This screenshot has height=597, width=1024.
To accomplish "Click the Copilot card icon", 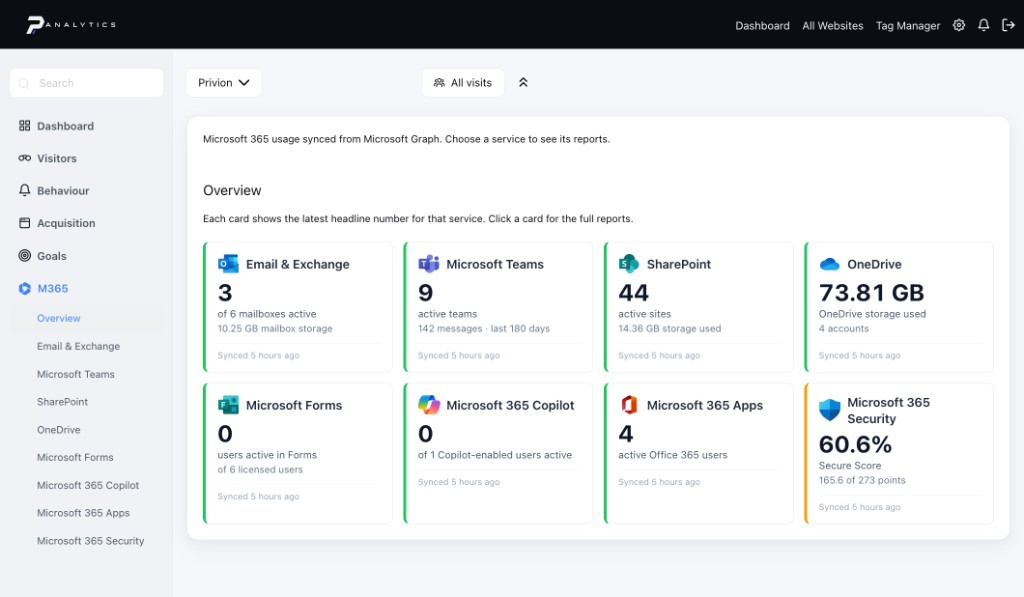I will click(x=428, y=405).
